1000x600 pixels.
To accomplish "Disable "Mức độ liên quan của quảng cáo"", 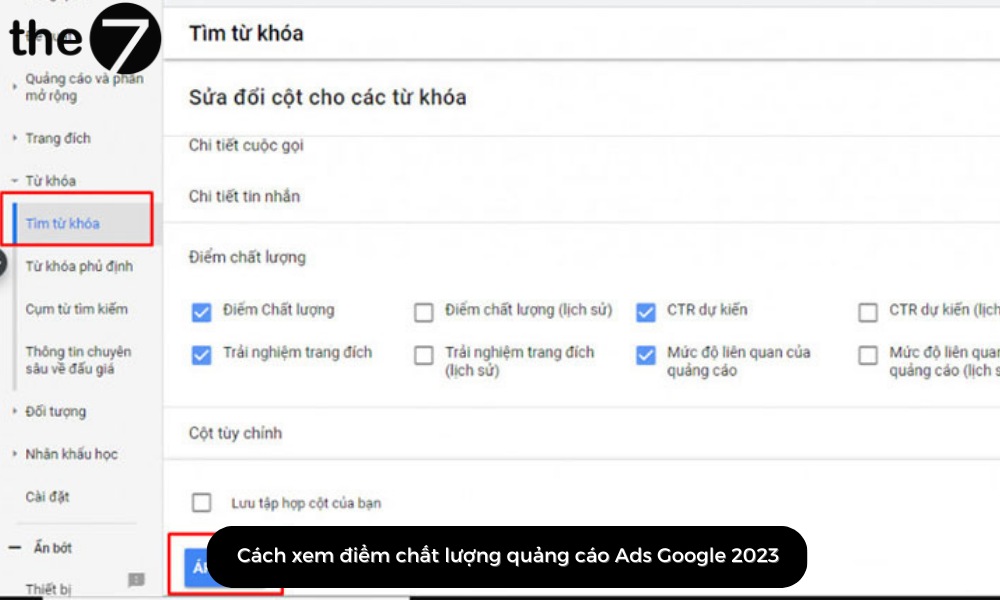I will click(x=645, y=354).
